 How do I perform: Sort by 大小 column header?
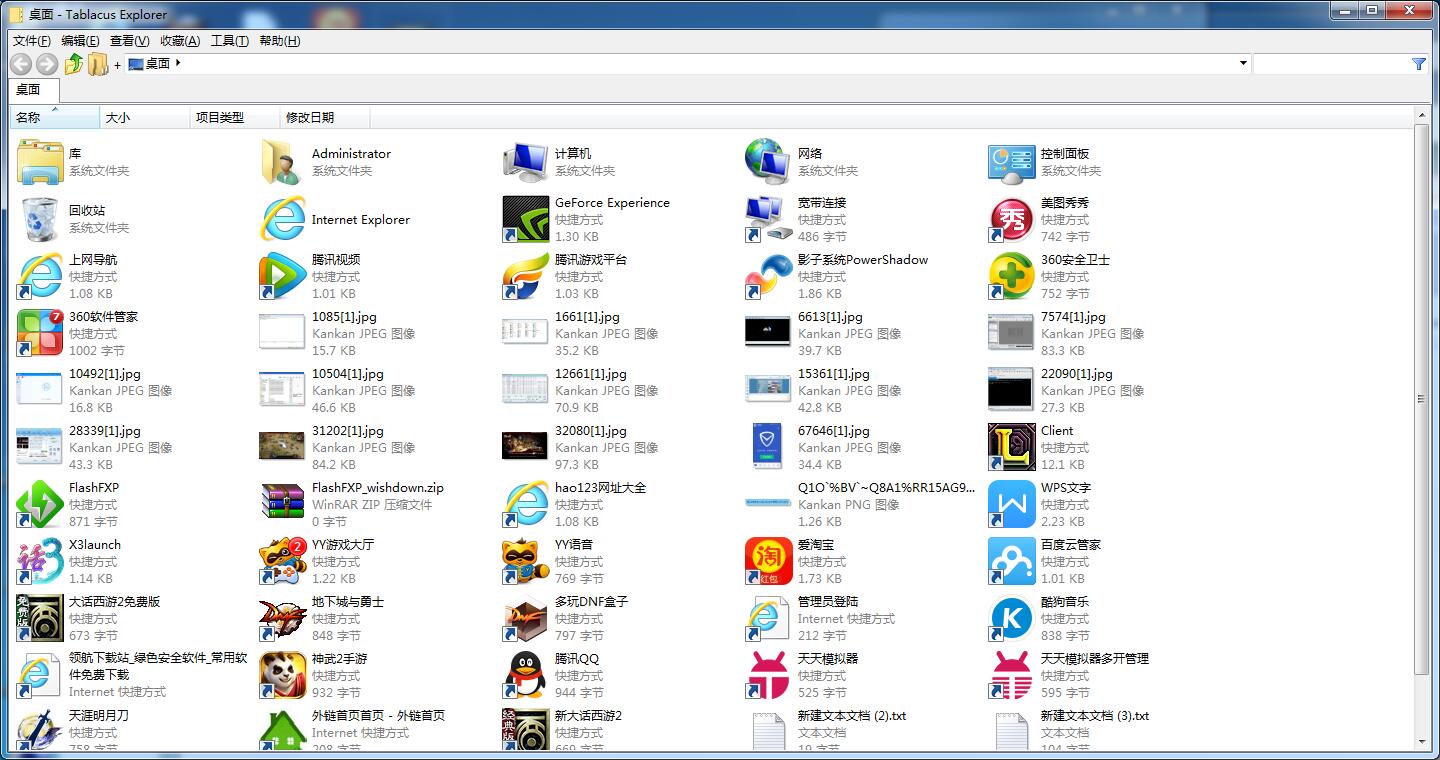(145, 117)
